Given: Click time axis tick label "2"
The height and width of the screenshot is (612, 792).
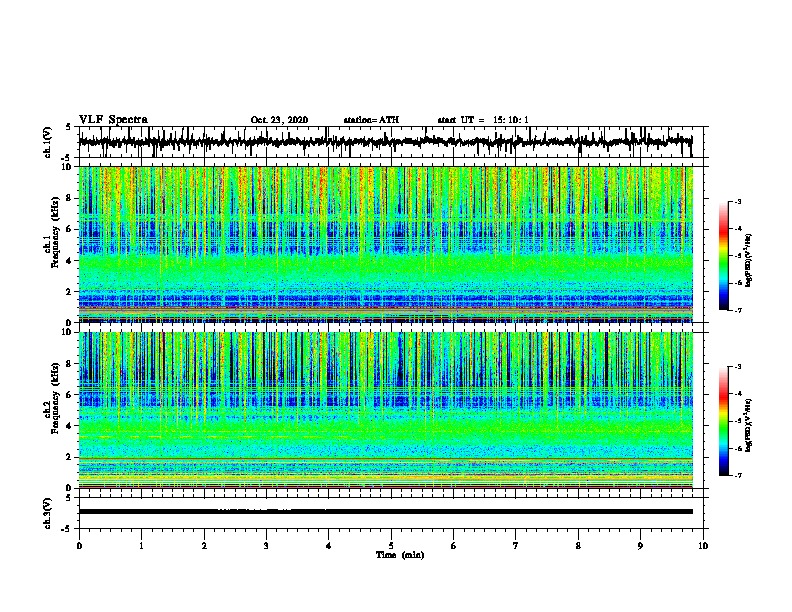Looking at the screenshot, I should [204, 546].
